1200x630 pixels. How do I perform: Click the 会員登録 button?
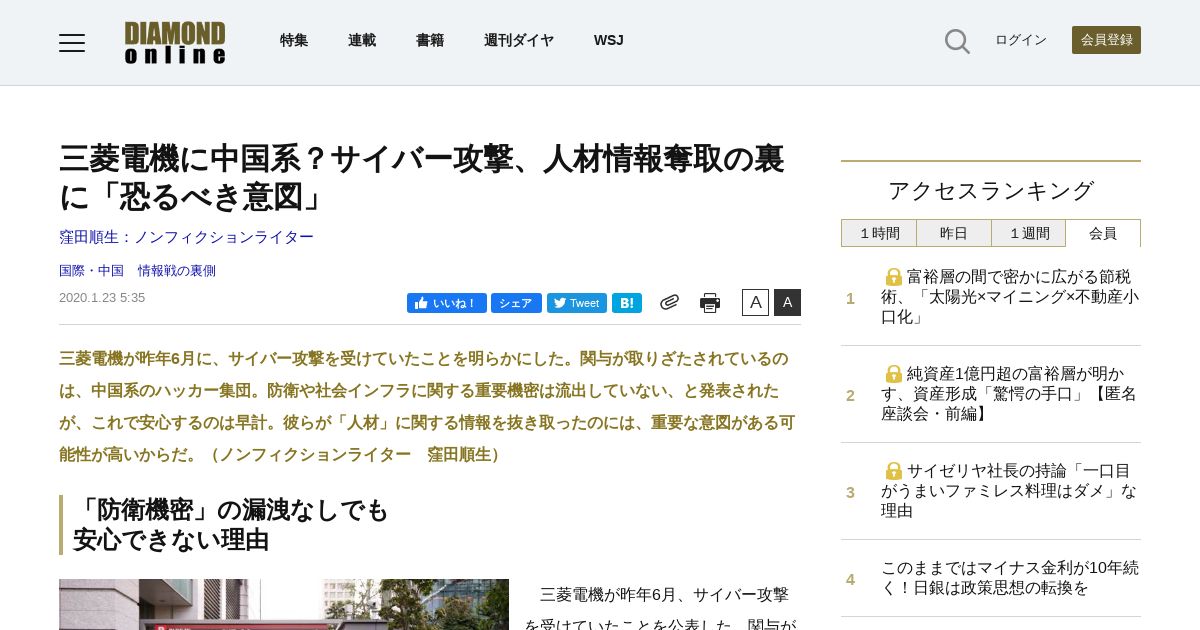(x=1106, y=40)
